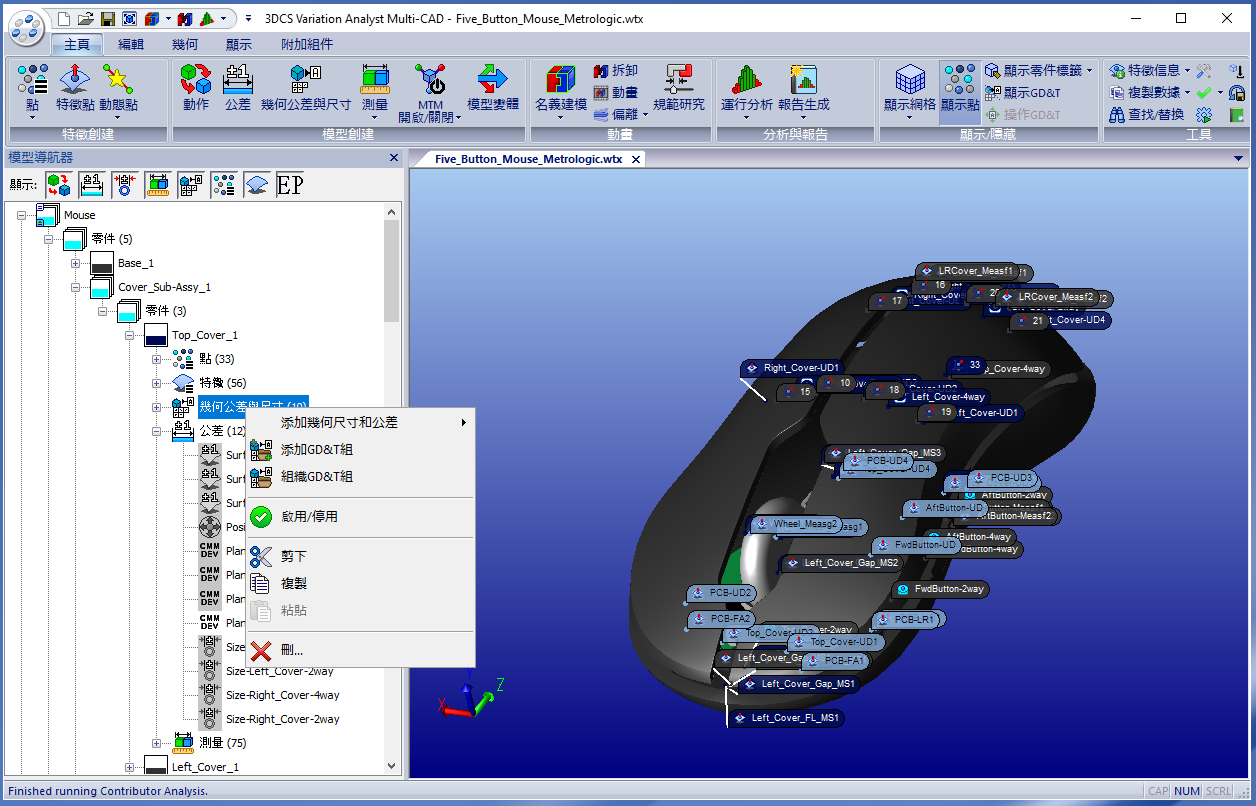Click the round 3DCS application menu button

click(28, 27)
